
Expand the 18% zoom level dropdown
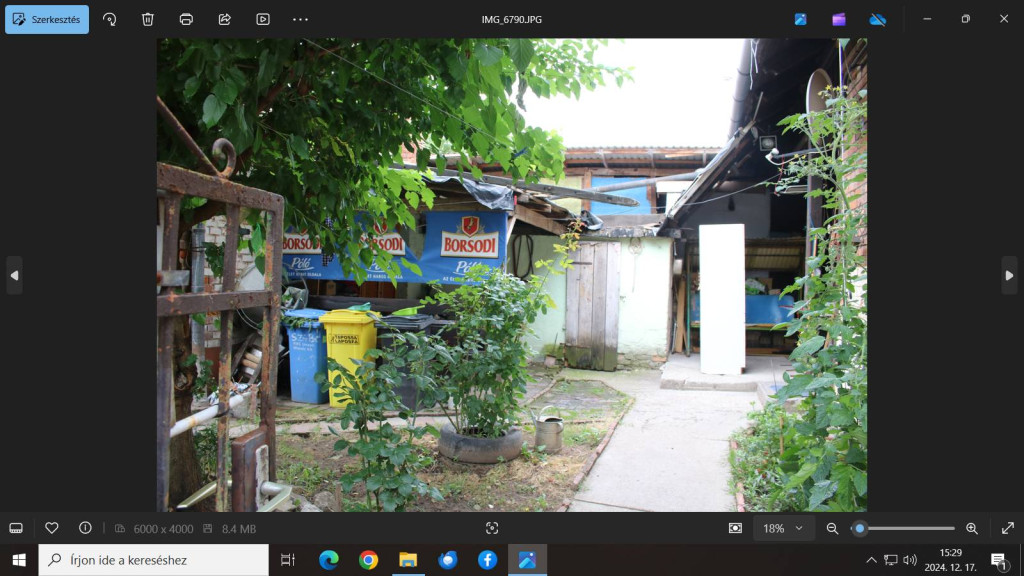click(782, 528)
